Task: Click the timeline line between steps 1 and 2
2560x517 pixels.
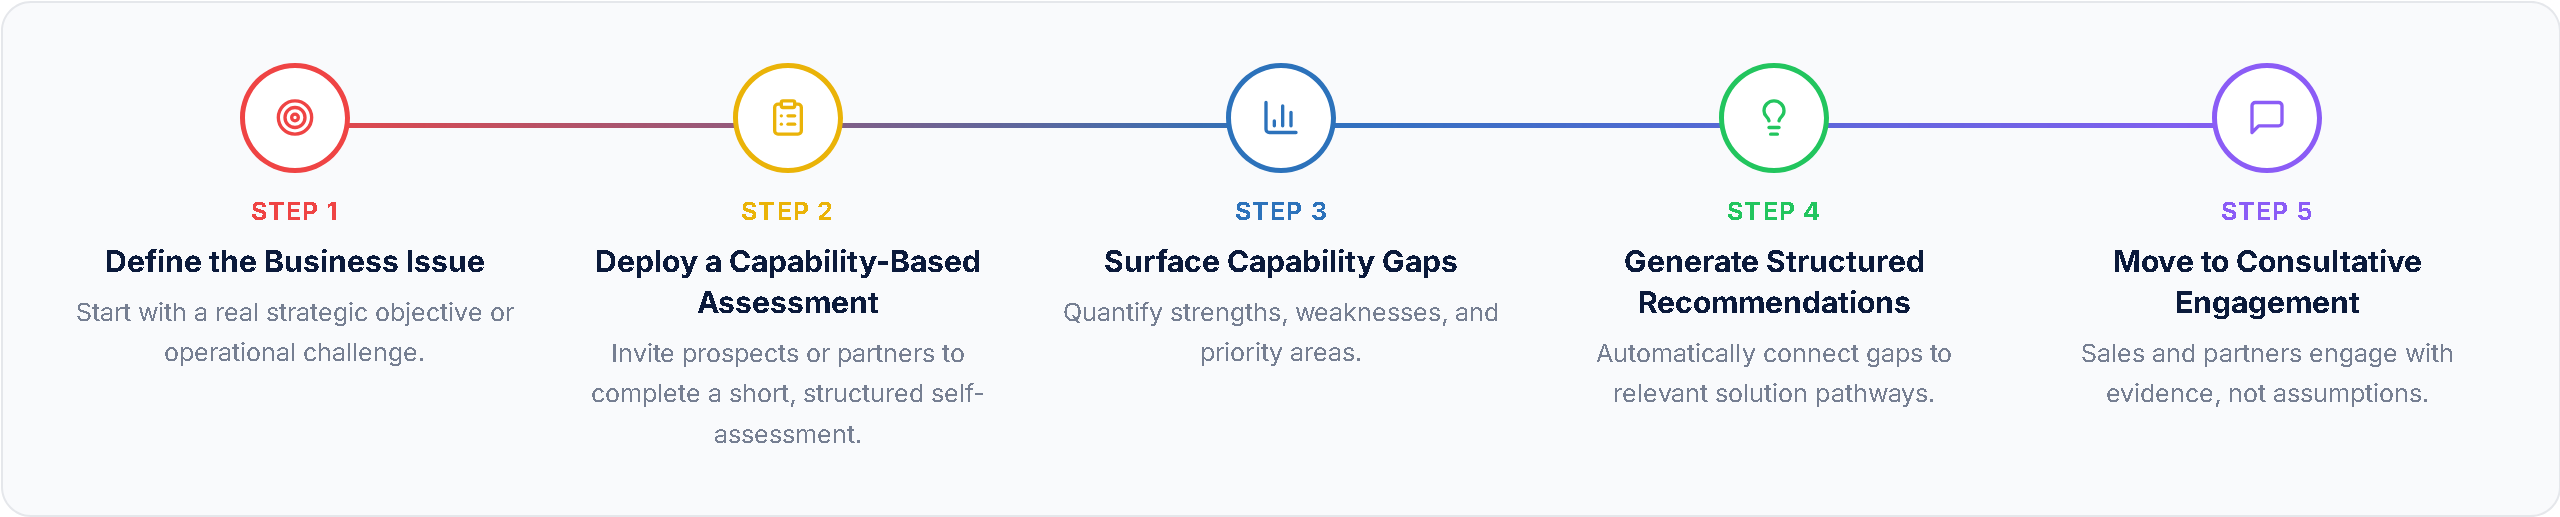Action: pyautogui.click(x=540, y=126)
